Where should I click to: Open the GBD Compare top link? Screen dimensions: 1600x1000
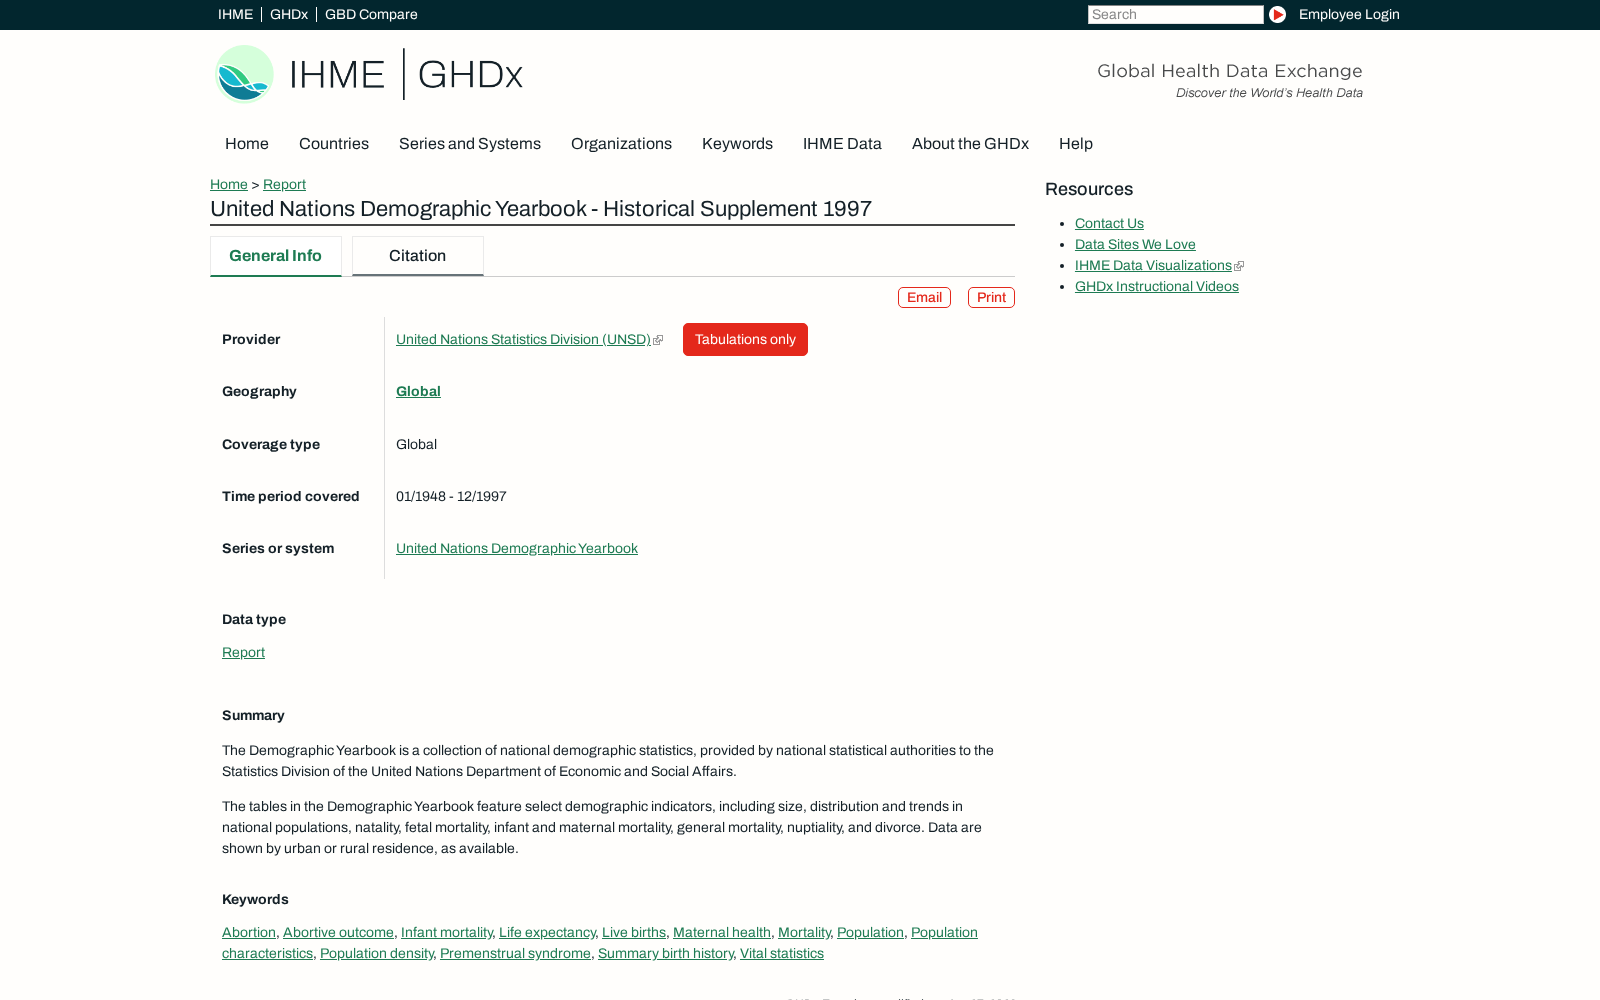[x=371, y=14]
